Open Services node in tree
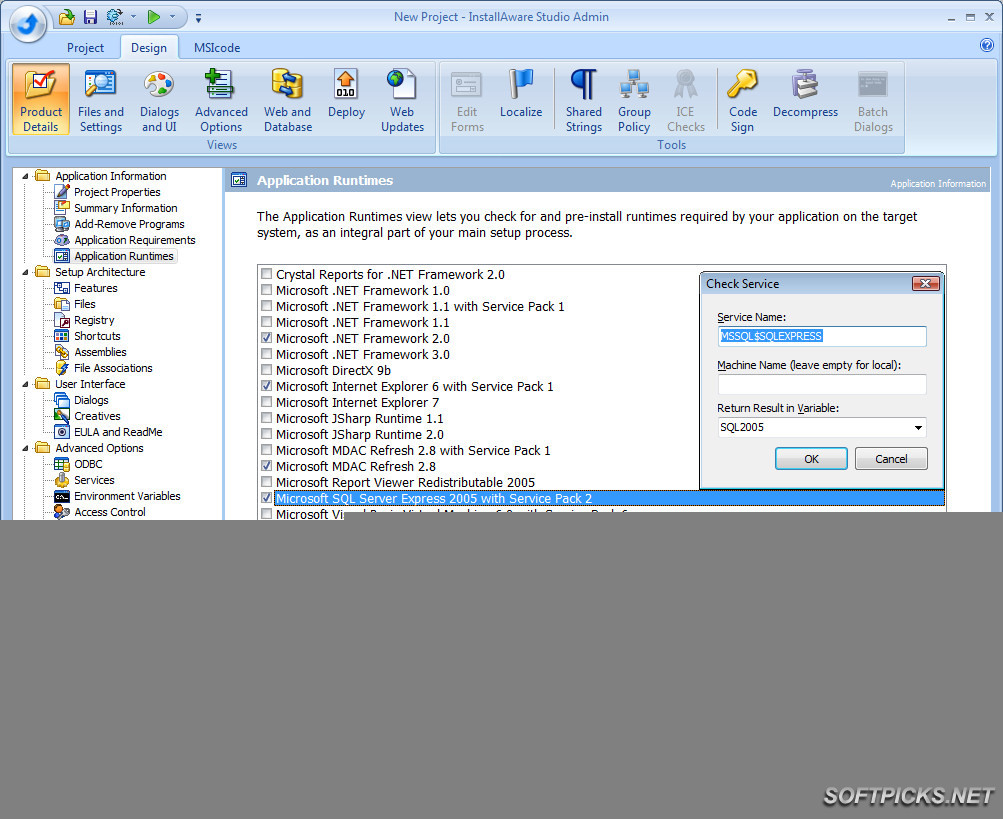 (94, 480)
